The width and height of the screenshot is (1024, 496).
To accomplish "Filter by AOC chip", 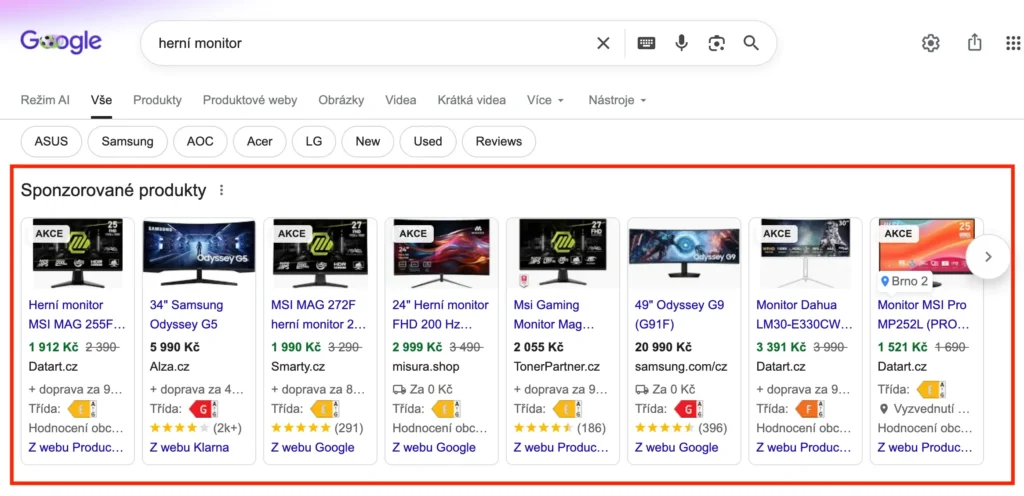I will tap(200, 142).
